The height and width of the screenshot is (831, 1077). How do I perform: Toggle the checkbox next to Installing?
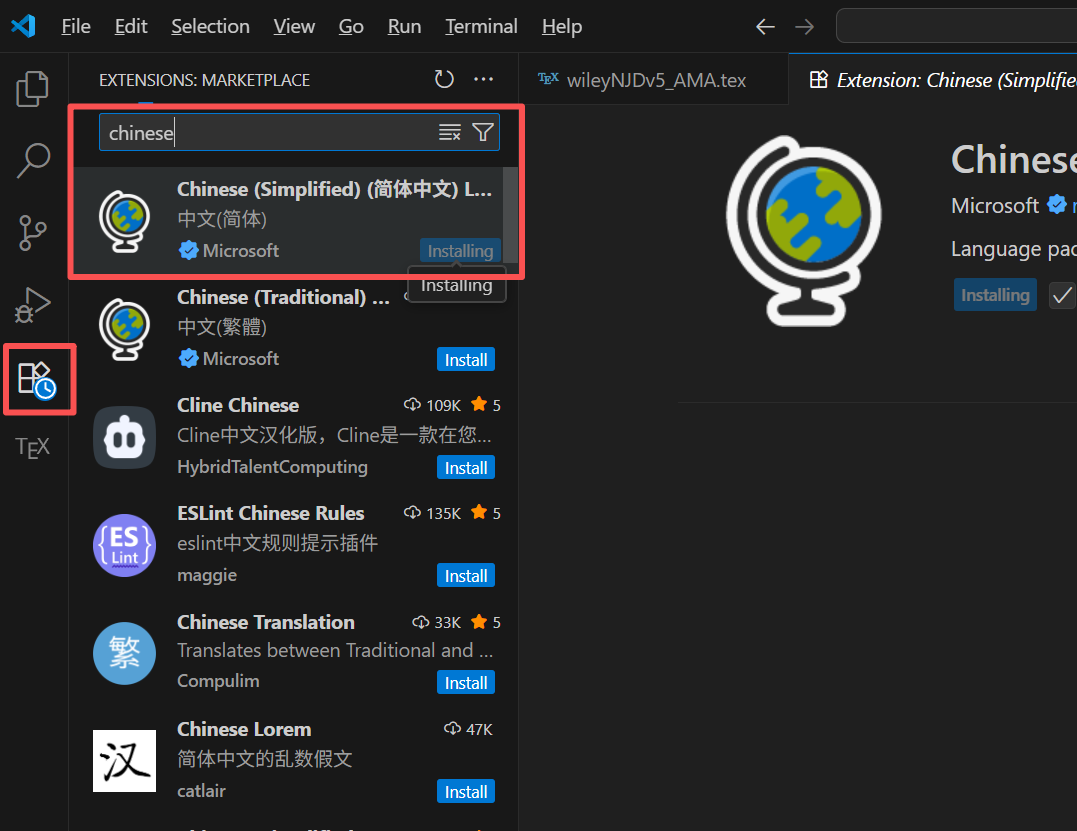pyautogui.click(x=1062, y=295)
